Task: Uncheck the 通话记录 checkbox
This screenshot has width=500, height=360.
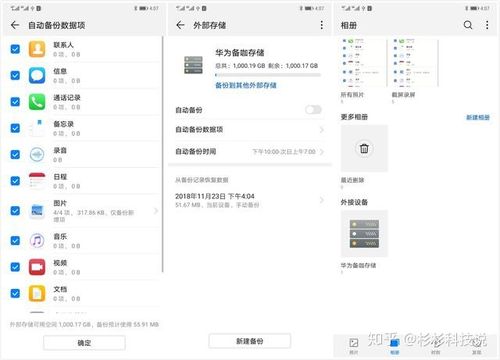Action: (15, 102)
